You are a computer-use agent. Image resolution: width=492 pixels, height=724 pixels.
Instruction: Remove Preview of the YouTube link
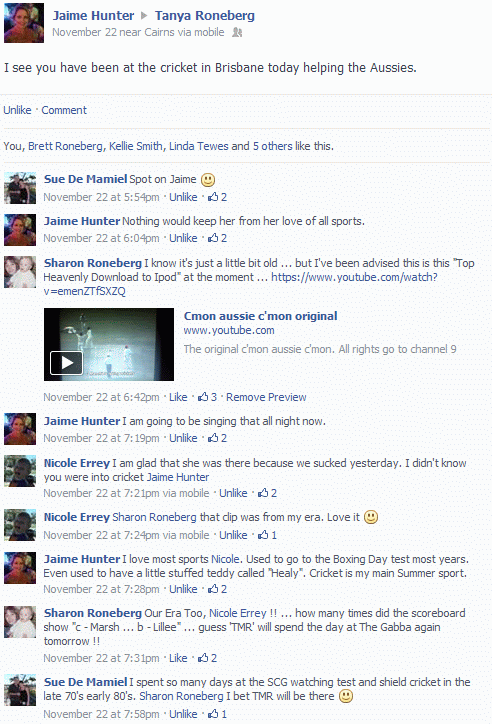point(266,397)
